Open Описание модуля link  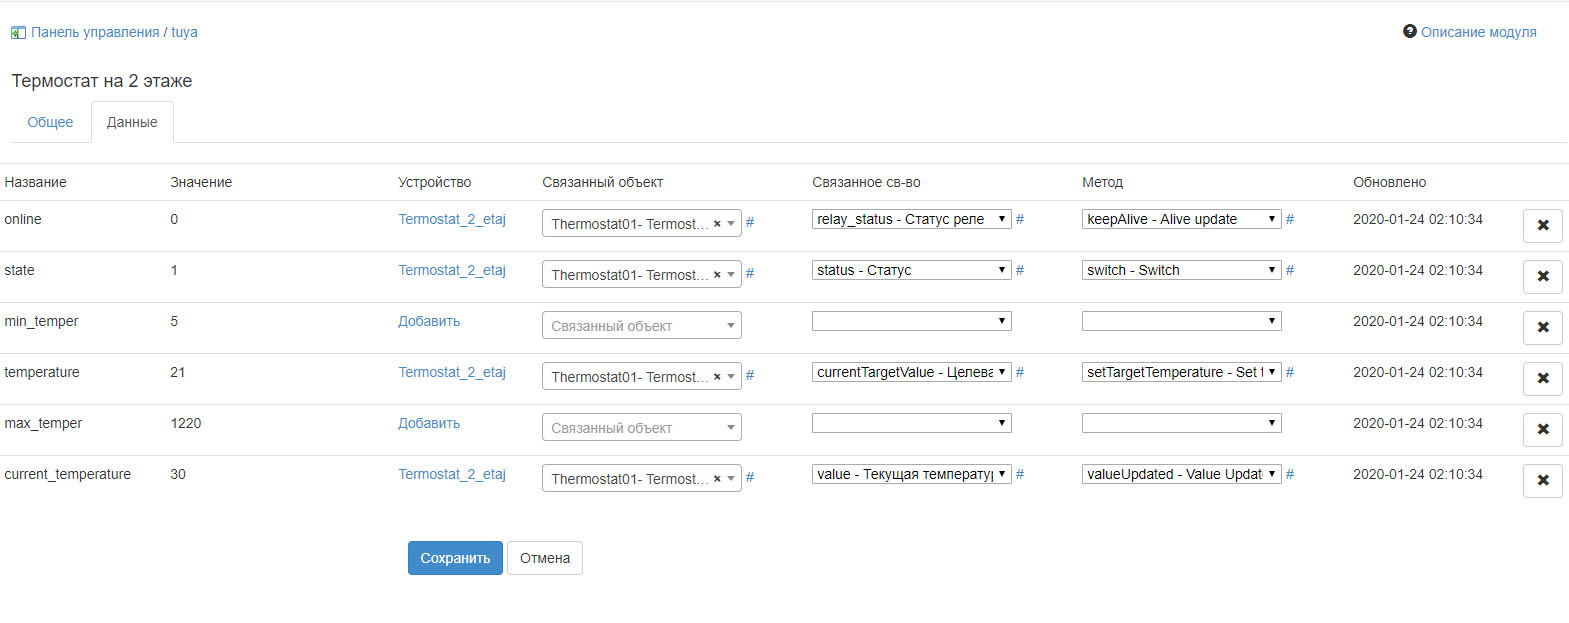[x=1478, y=32]
